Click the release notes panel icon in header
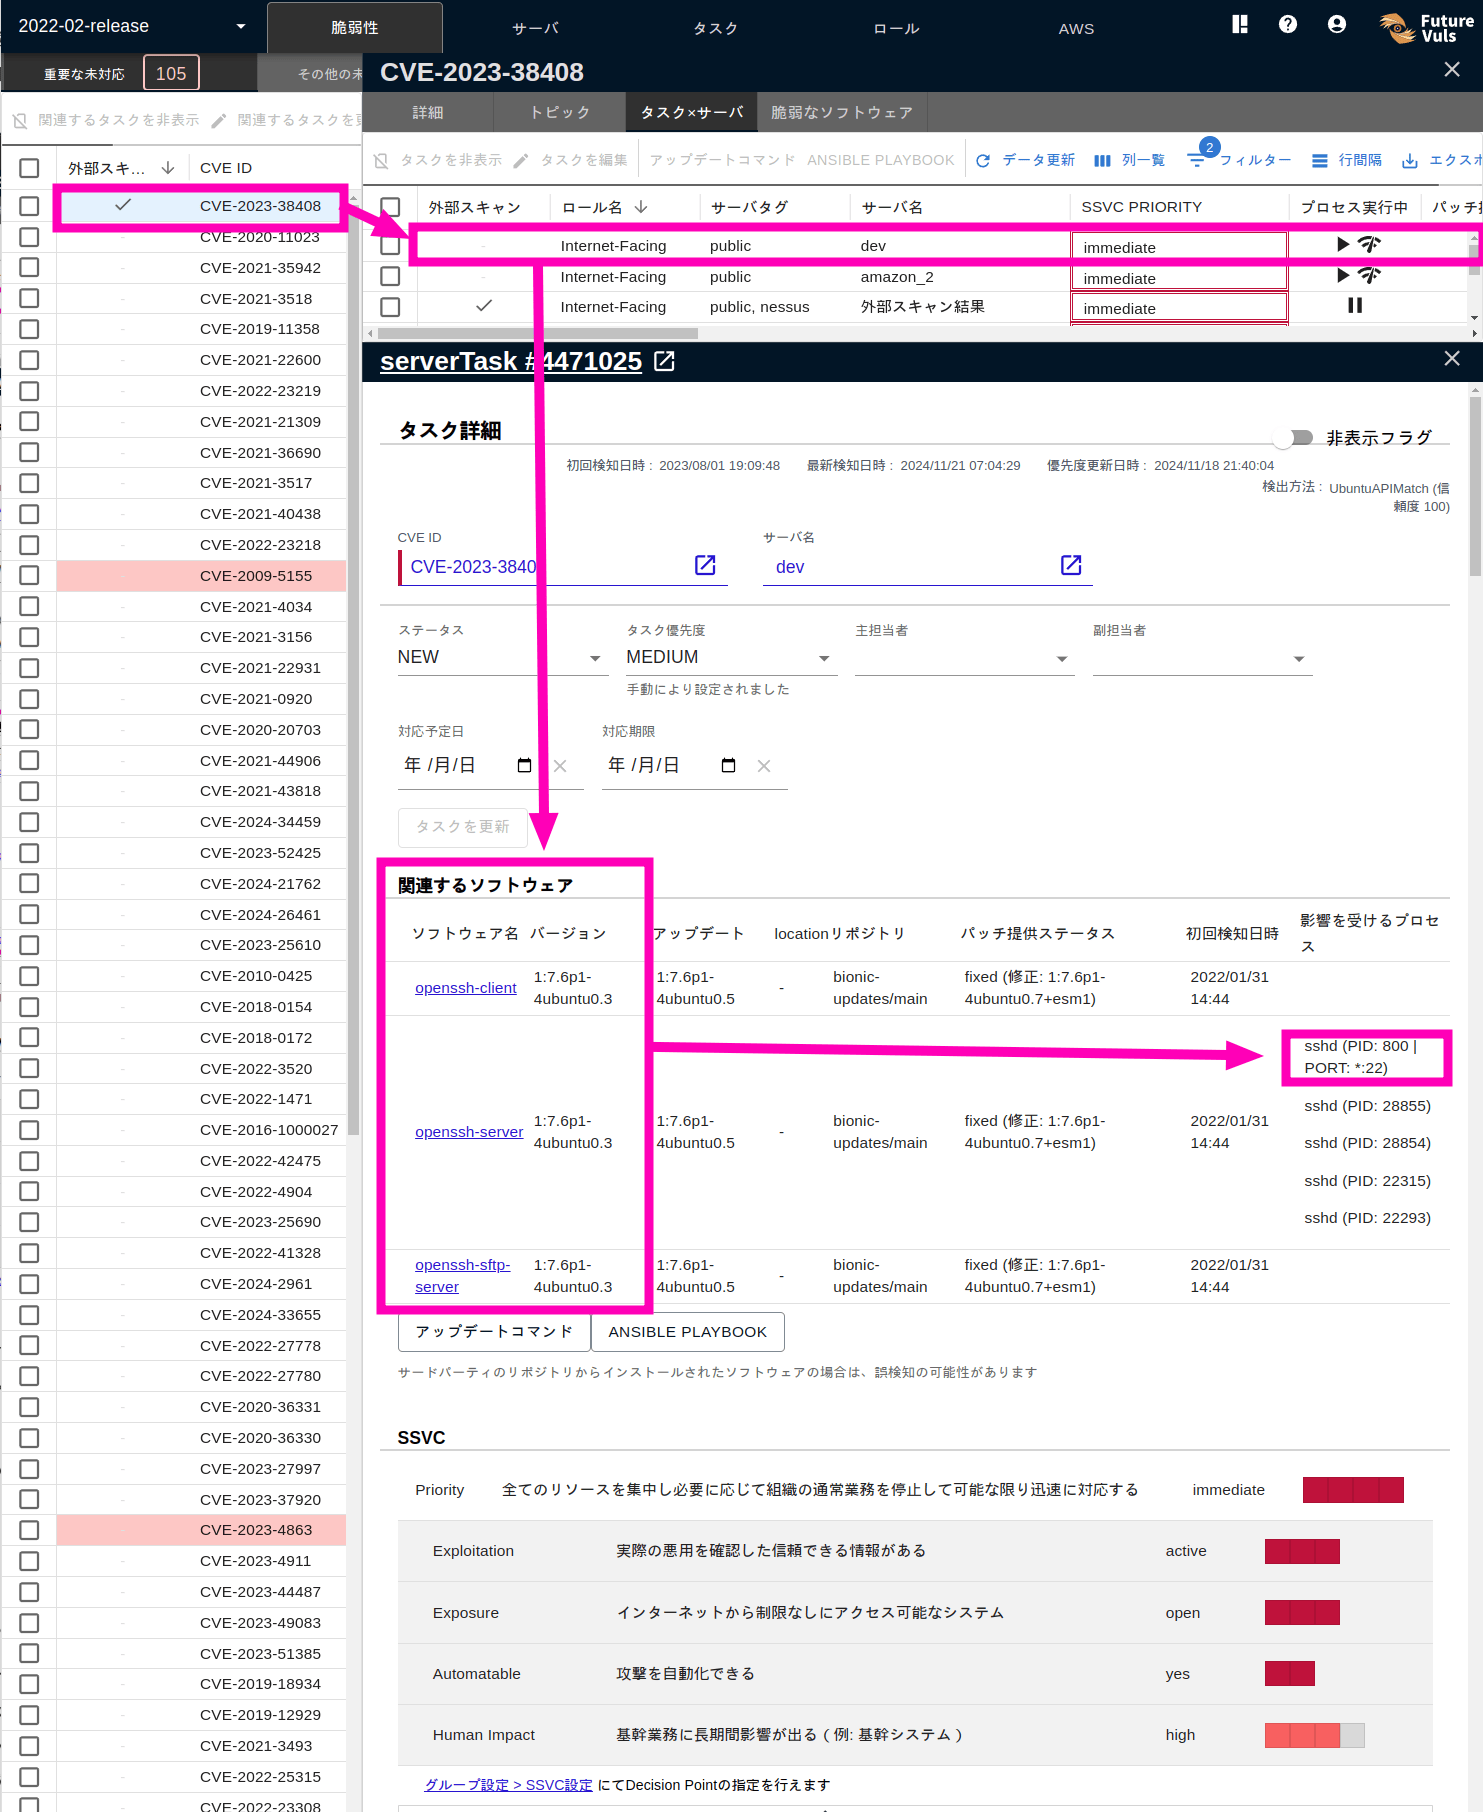 coord(1239,24)
